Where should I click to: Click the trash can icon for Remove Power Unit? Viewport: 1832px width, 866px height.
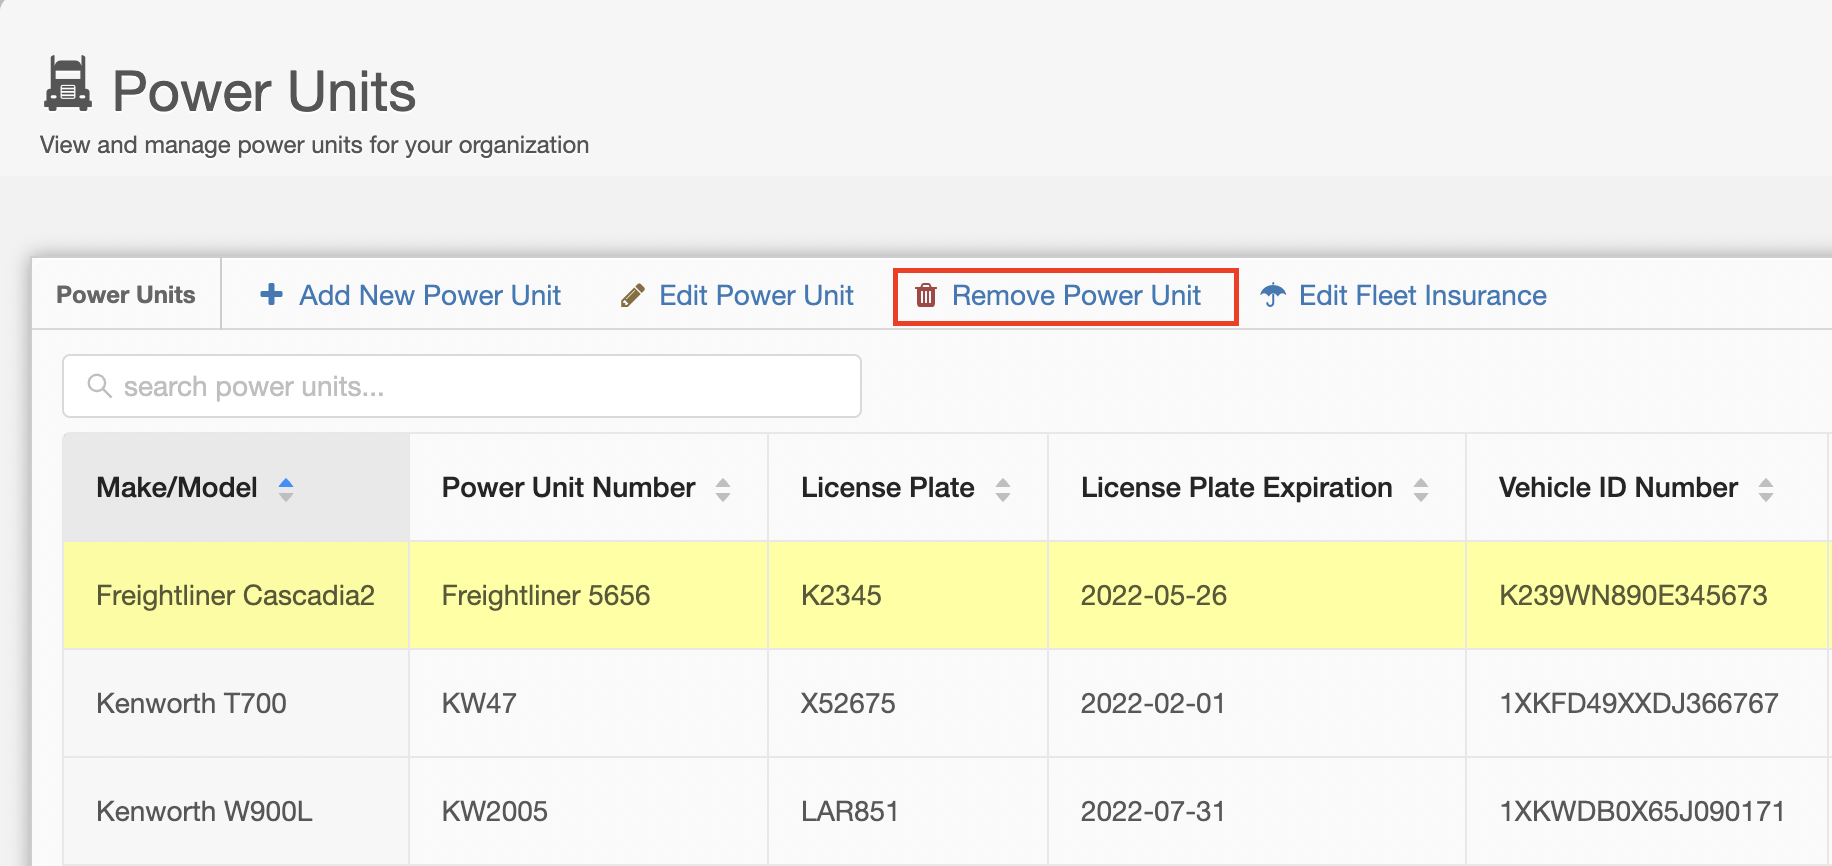pos(926,295)
